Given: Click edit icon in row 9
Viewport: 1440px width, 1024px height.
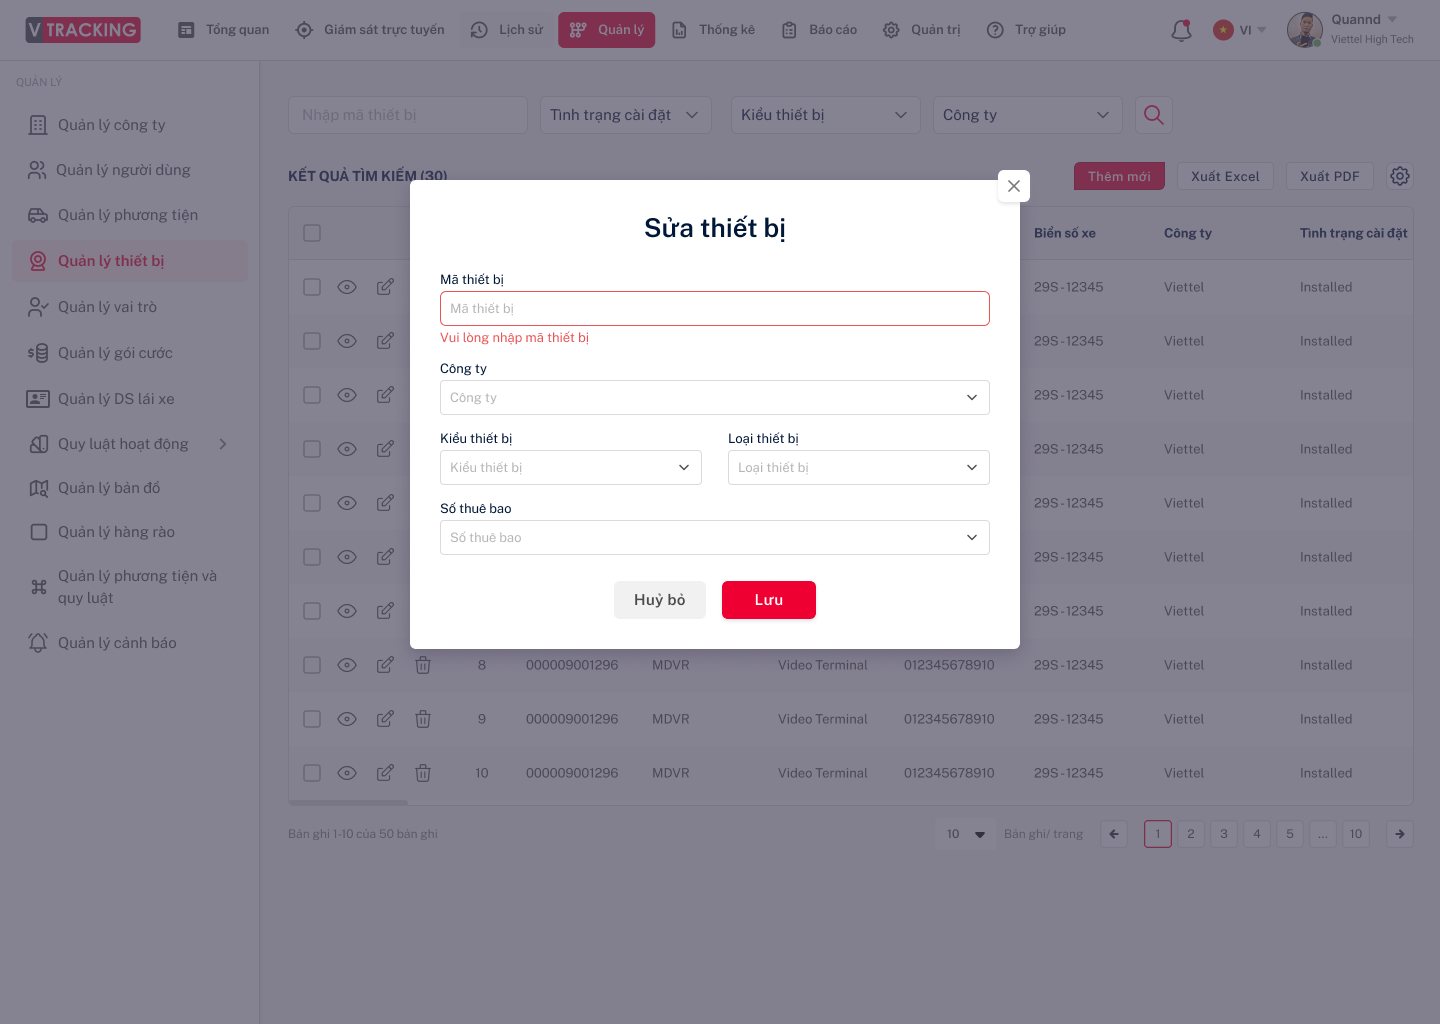Looking at the screenshot, I should [385, 719].
